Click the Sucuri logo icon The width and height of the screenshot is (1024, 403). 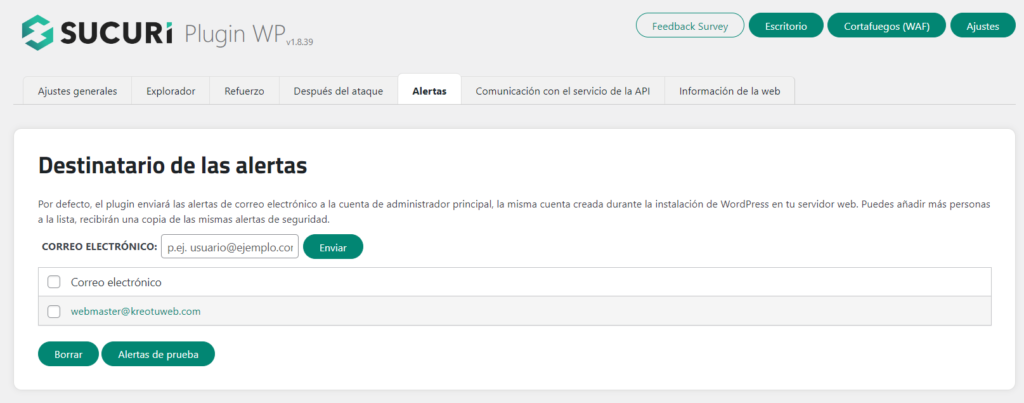pyautogui.click(x=37, y=31)
